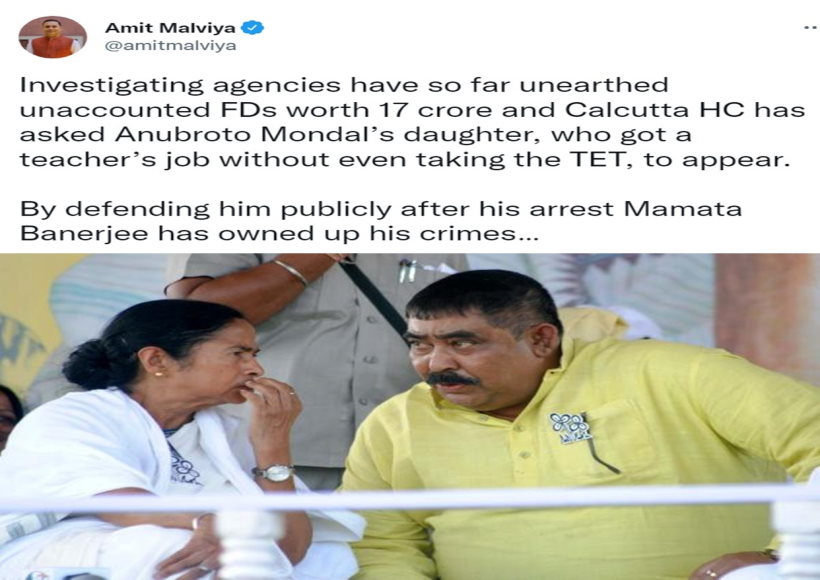Click the wristwatch on the woman's wrist
820x580 pixels.
coord(274,473)
